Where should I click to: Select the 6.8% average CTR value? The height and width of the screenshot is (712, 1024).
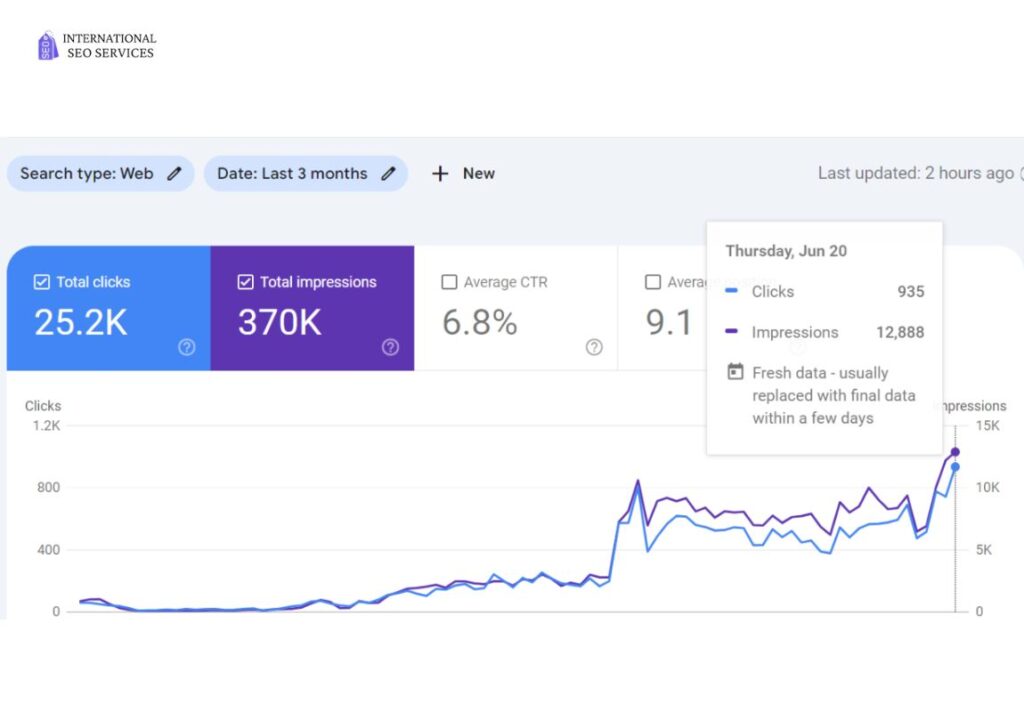[x=479, y=322]
